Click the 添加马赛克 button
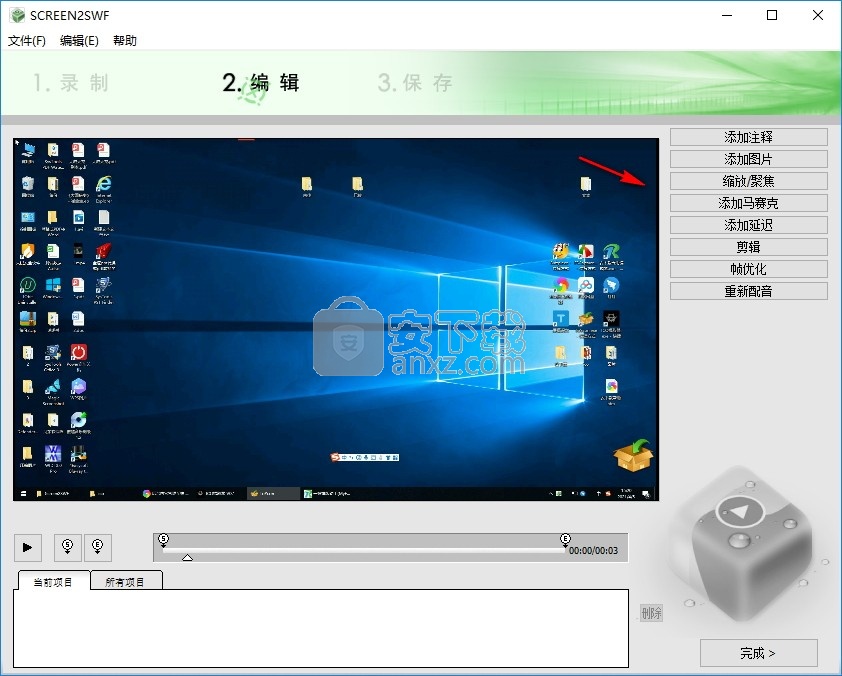 pyautogui.click(x=749, y=203)
